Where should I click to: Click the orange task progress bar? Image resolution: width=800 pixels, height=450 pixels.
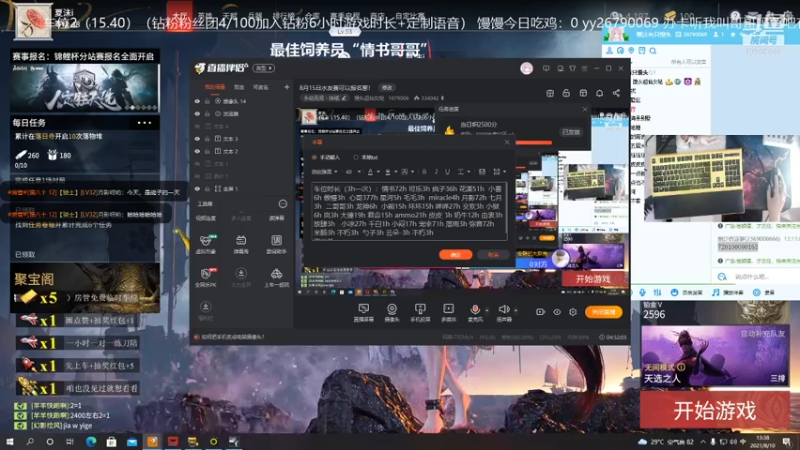coord(534,143)
